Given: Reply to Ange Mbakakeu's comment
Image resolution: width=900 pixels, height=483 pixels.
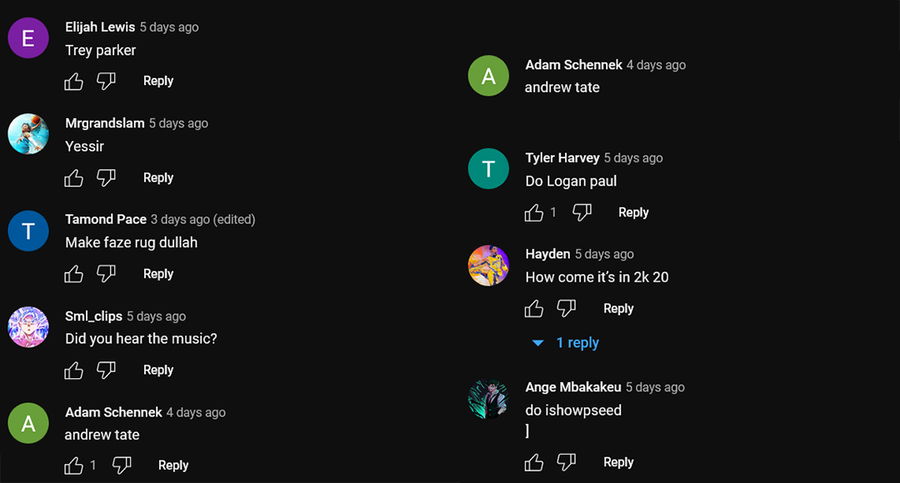Looking at the screenshot, I should (x=618, y=462).
